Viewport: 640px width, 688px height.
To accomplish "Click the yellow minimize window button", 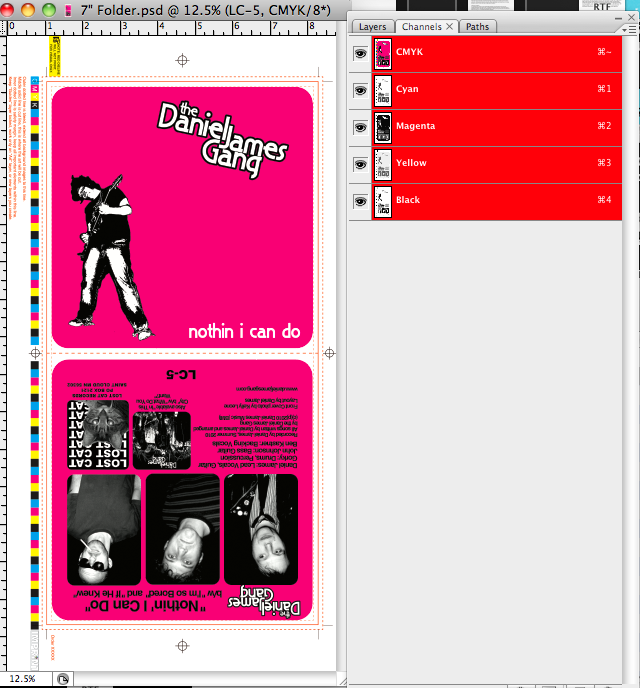I will [28, 9].
